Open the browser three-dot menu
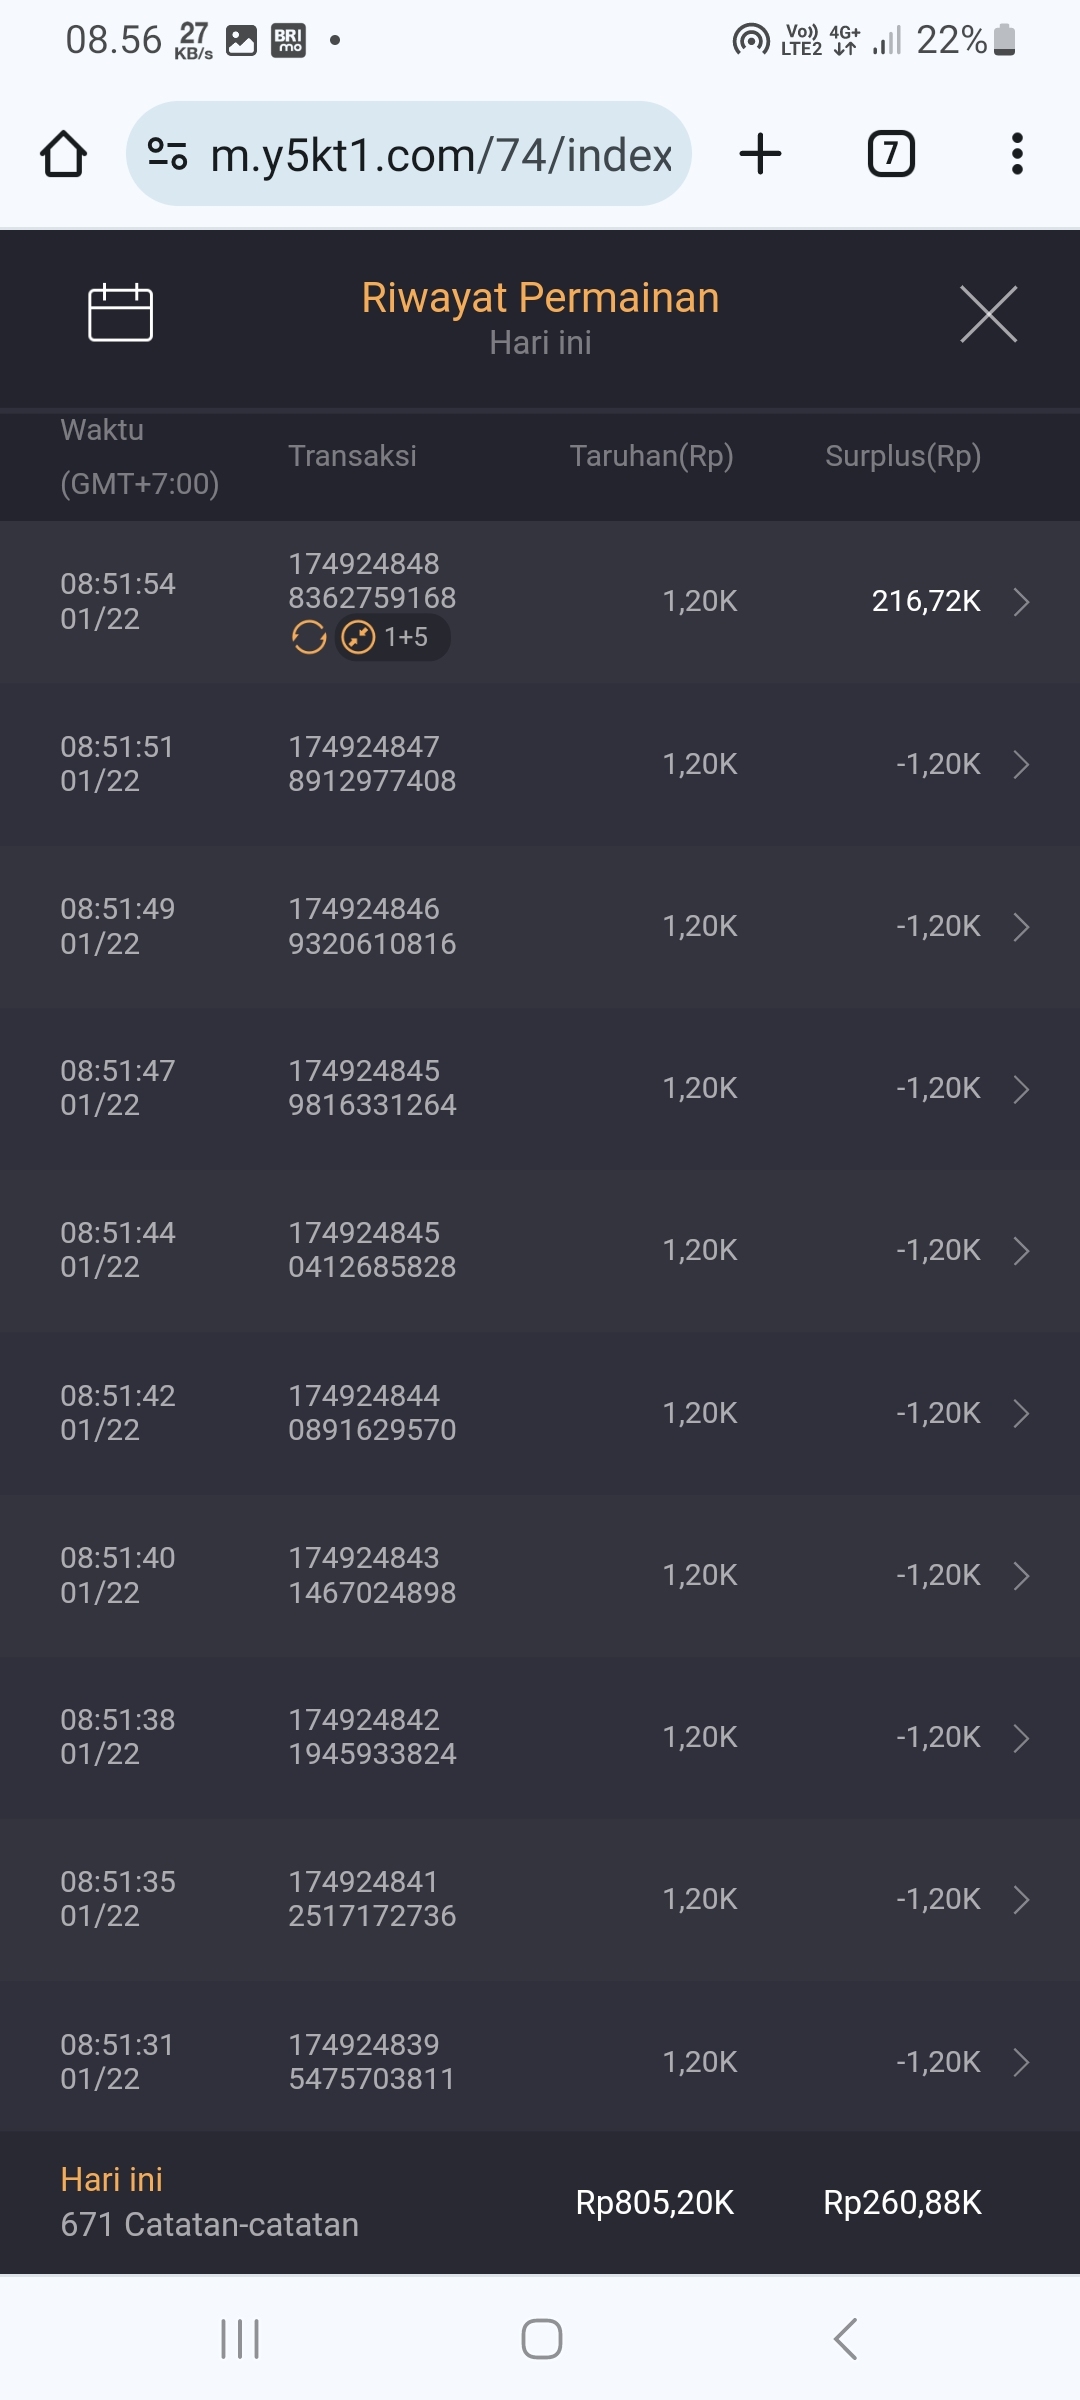 click(1017, 154)
